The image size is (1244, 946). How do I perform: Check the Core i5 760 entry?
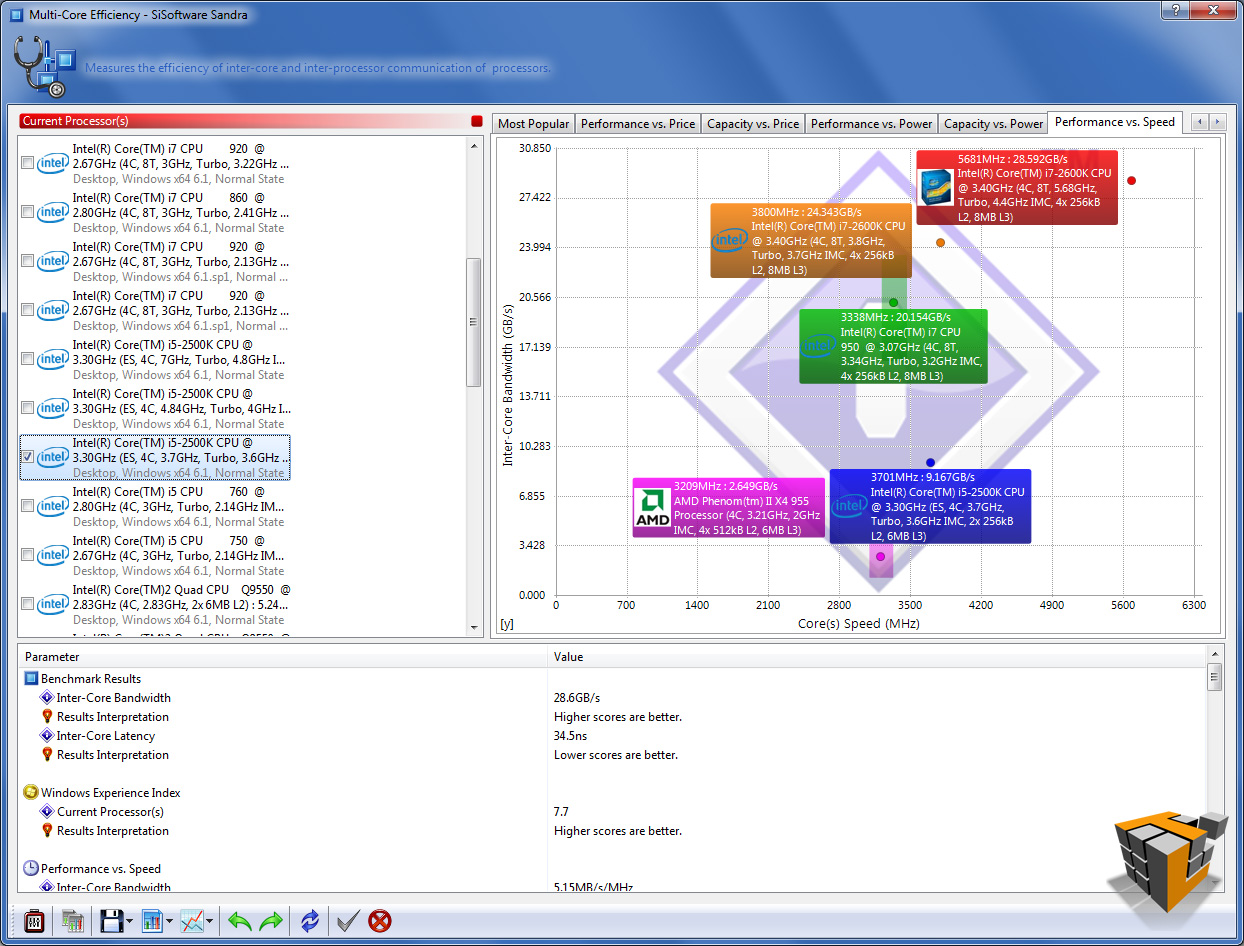pyautogui.click(x=27, y=506)
